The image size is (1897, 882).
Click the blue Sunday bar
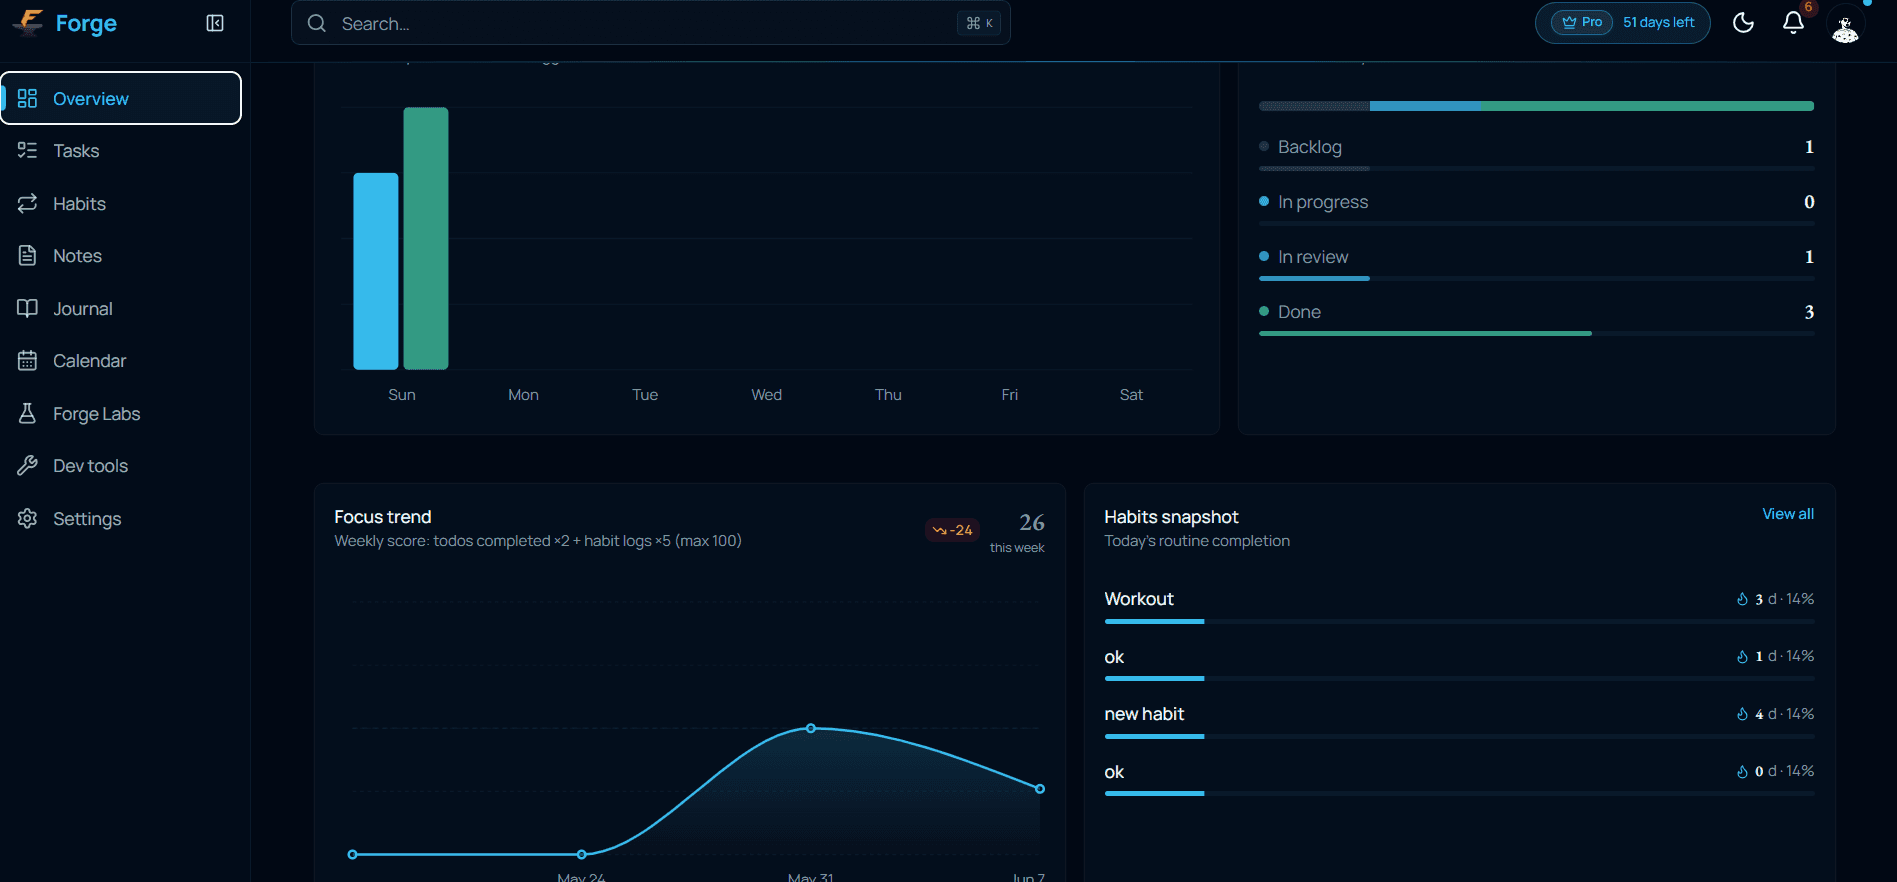click(376, 271)
